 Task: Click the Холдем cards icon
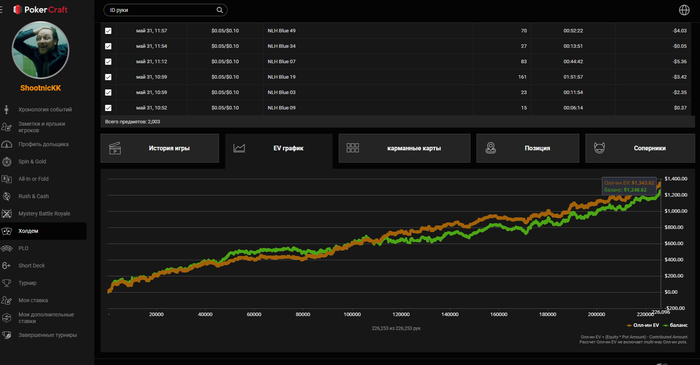coord(6,231)
